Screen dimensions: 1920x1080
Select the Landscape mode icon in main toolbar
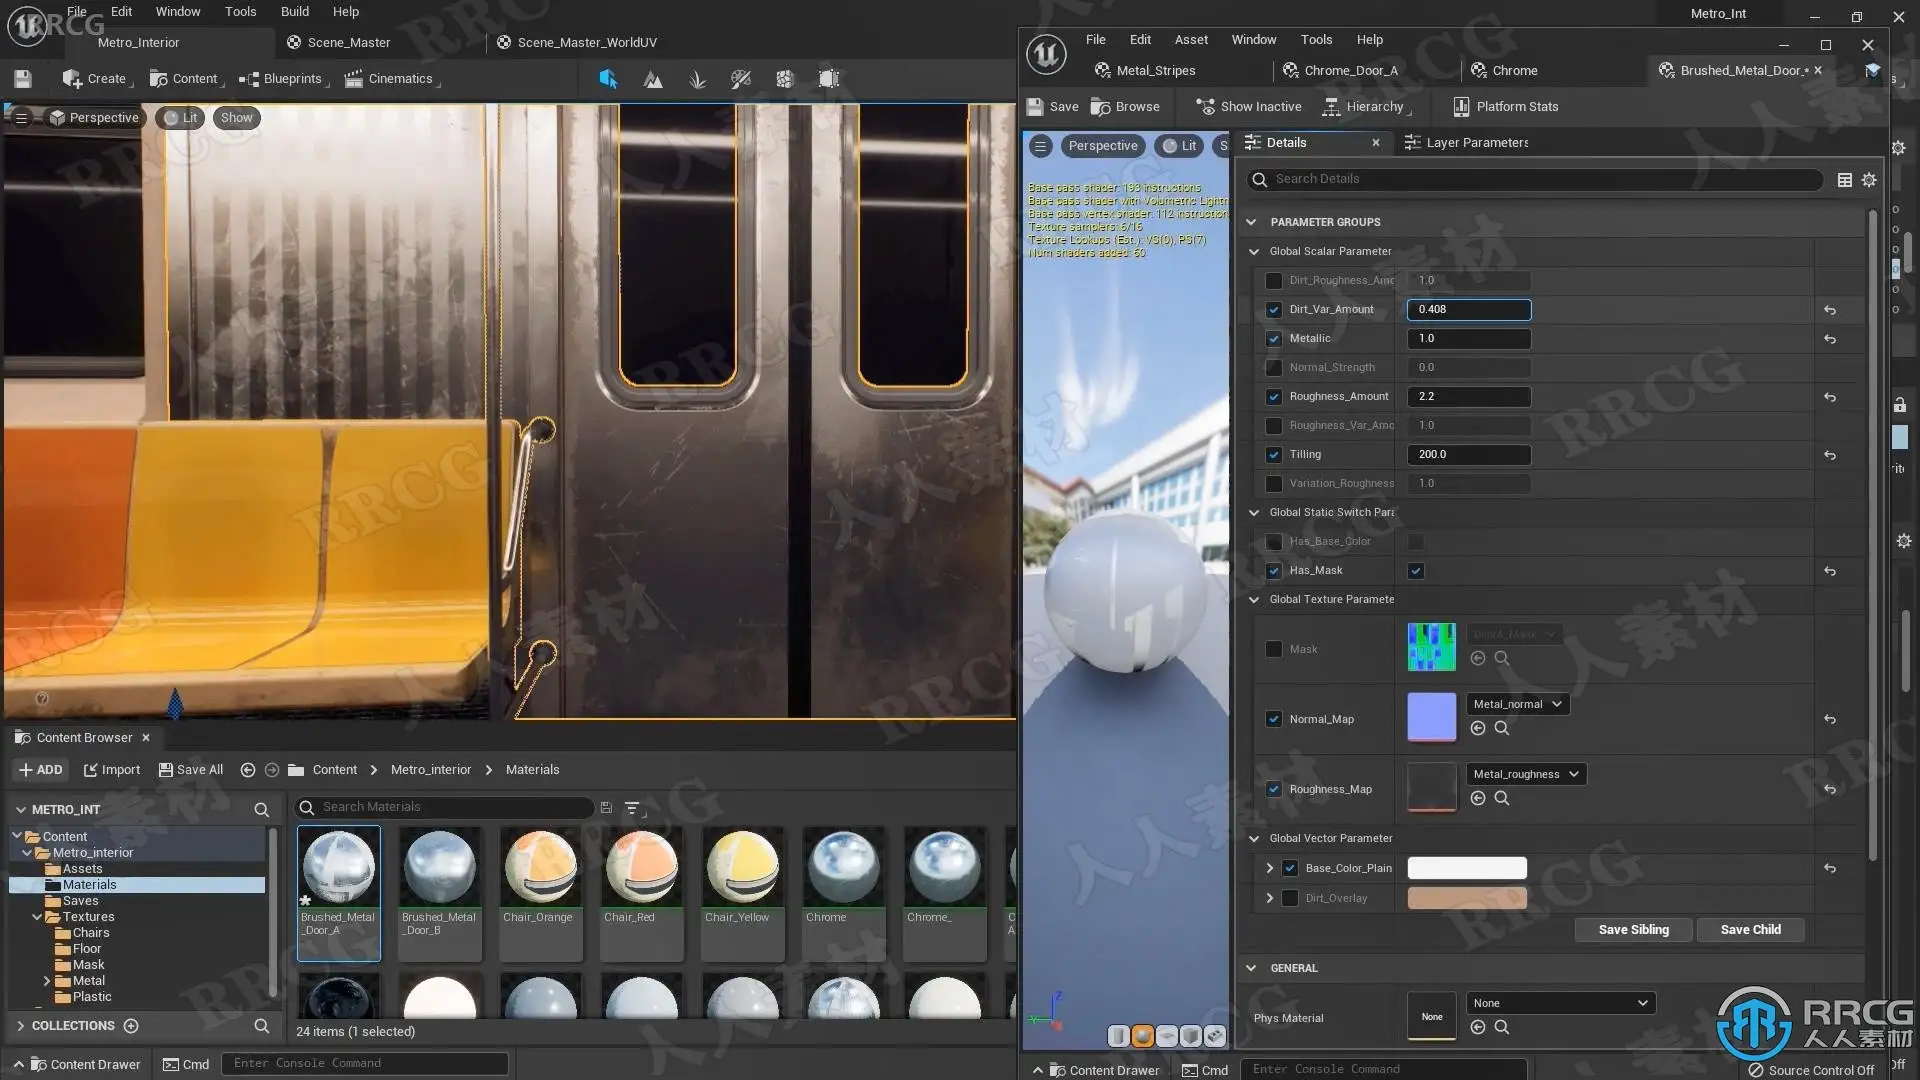click(x=653, y=79)
